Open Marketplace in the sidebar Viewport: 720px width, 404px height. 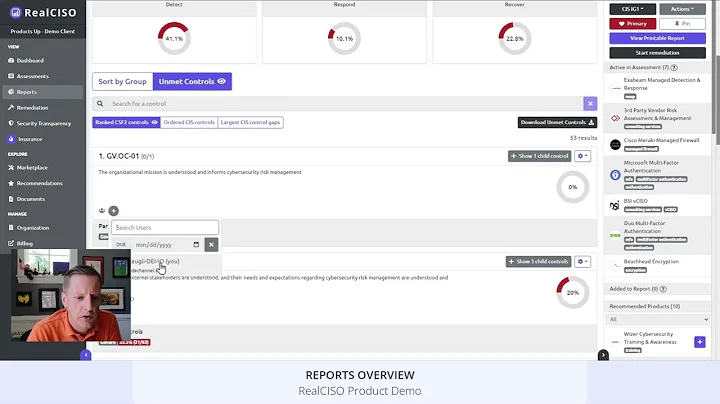(32, 168)
